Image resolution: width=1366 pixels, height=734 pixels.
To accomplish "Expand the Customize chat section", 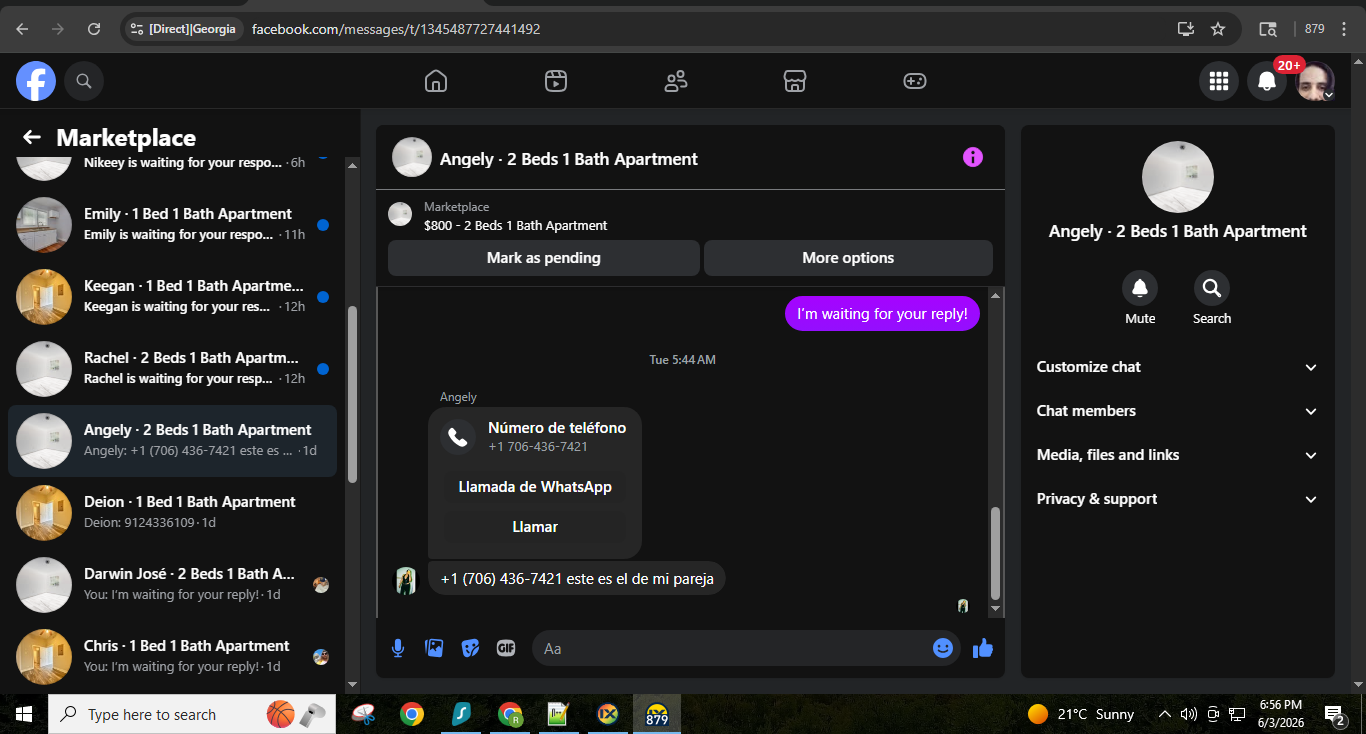I will (1178, 367).
